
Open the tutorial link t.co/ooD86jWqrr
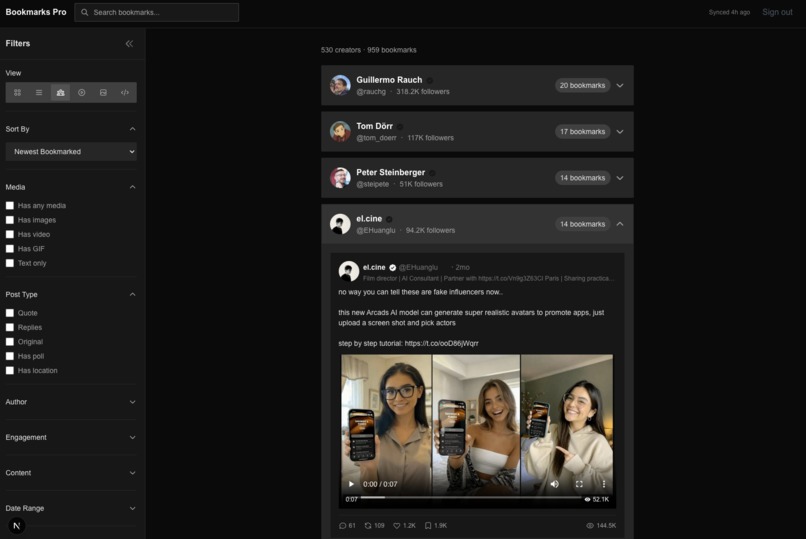[442, 343]
